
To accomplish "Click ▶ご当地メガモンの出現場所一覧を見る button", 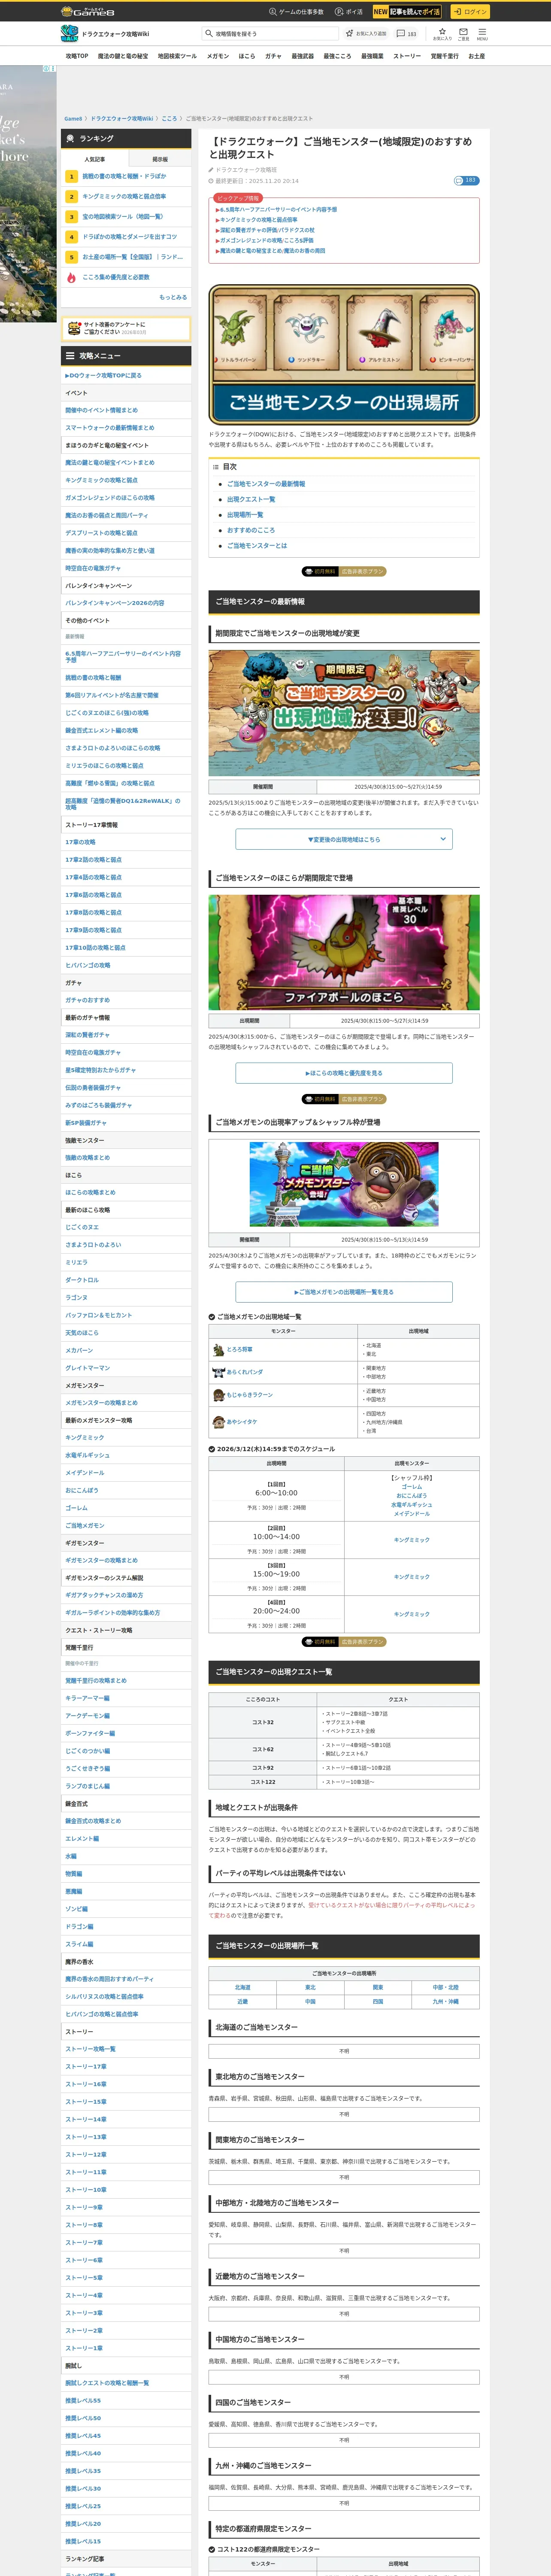I will 344,1292.
